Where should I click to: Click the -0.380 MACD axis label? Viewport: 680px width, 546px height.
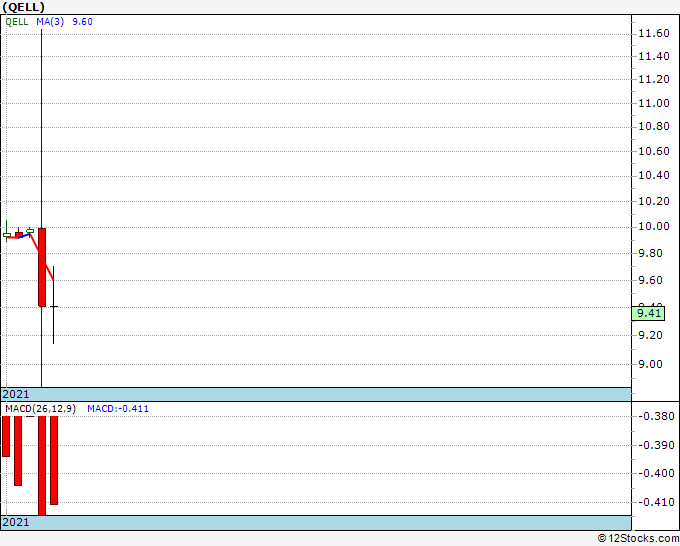coord(656,416)
